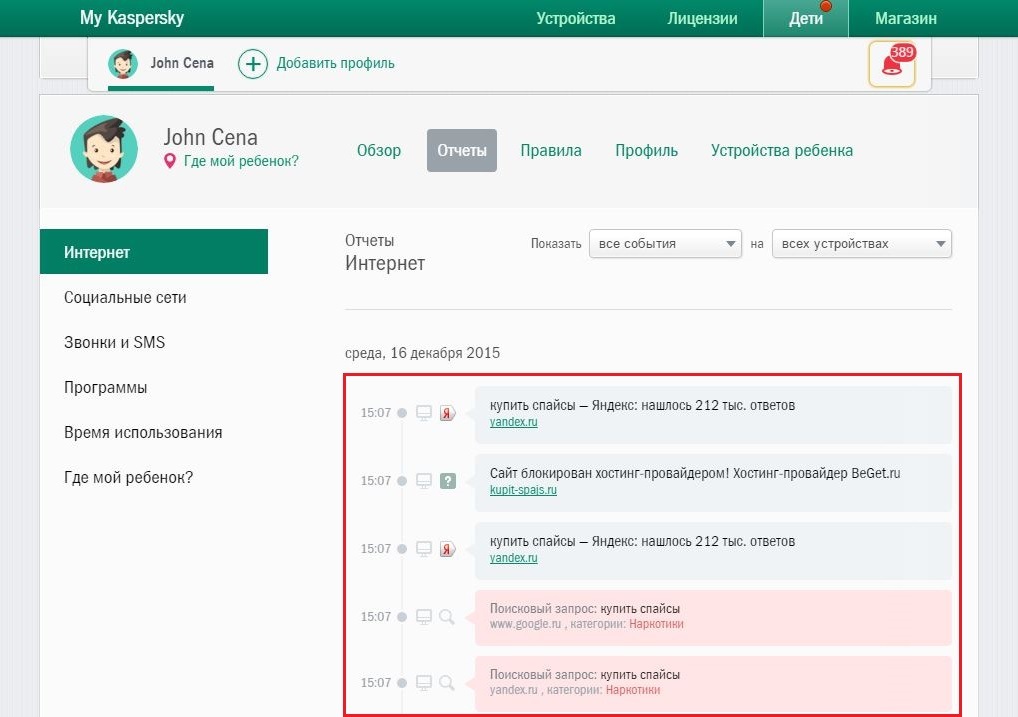Open the 'все события' filter dropdown
The image size is (1018, 717).
click(x=665, y=244)
